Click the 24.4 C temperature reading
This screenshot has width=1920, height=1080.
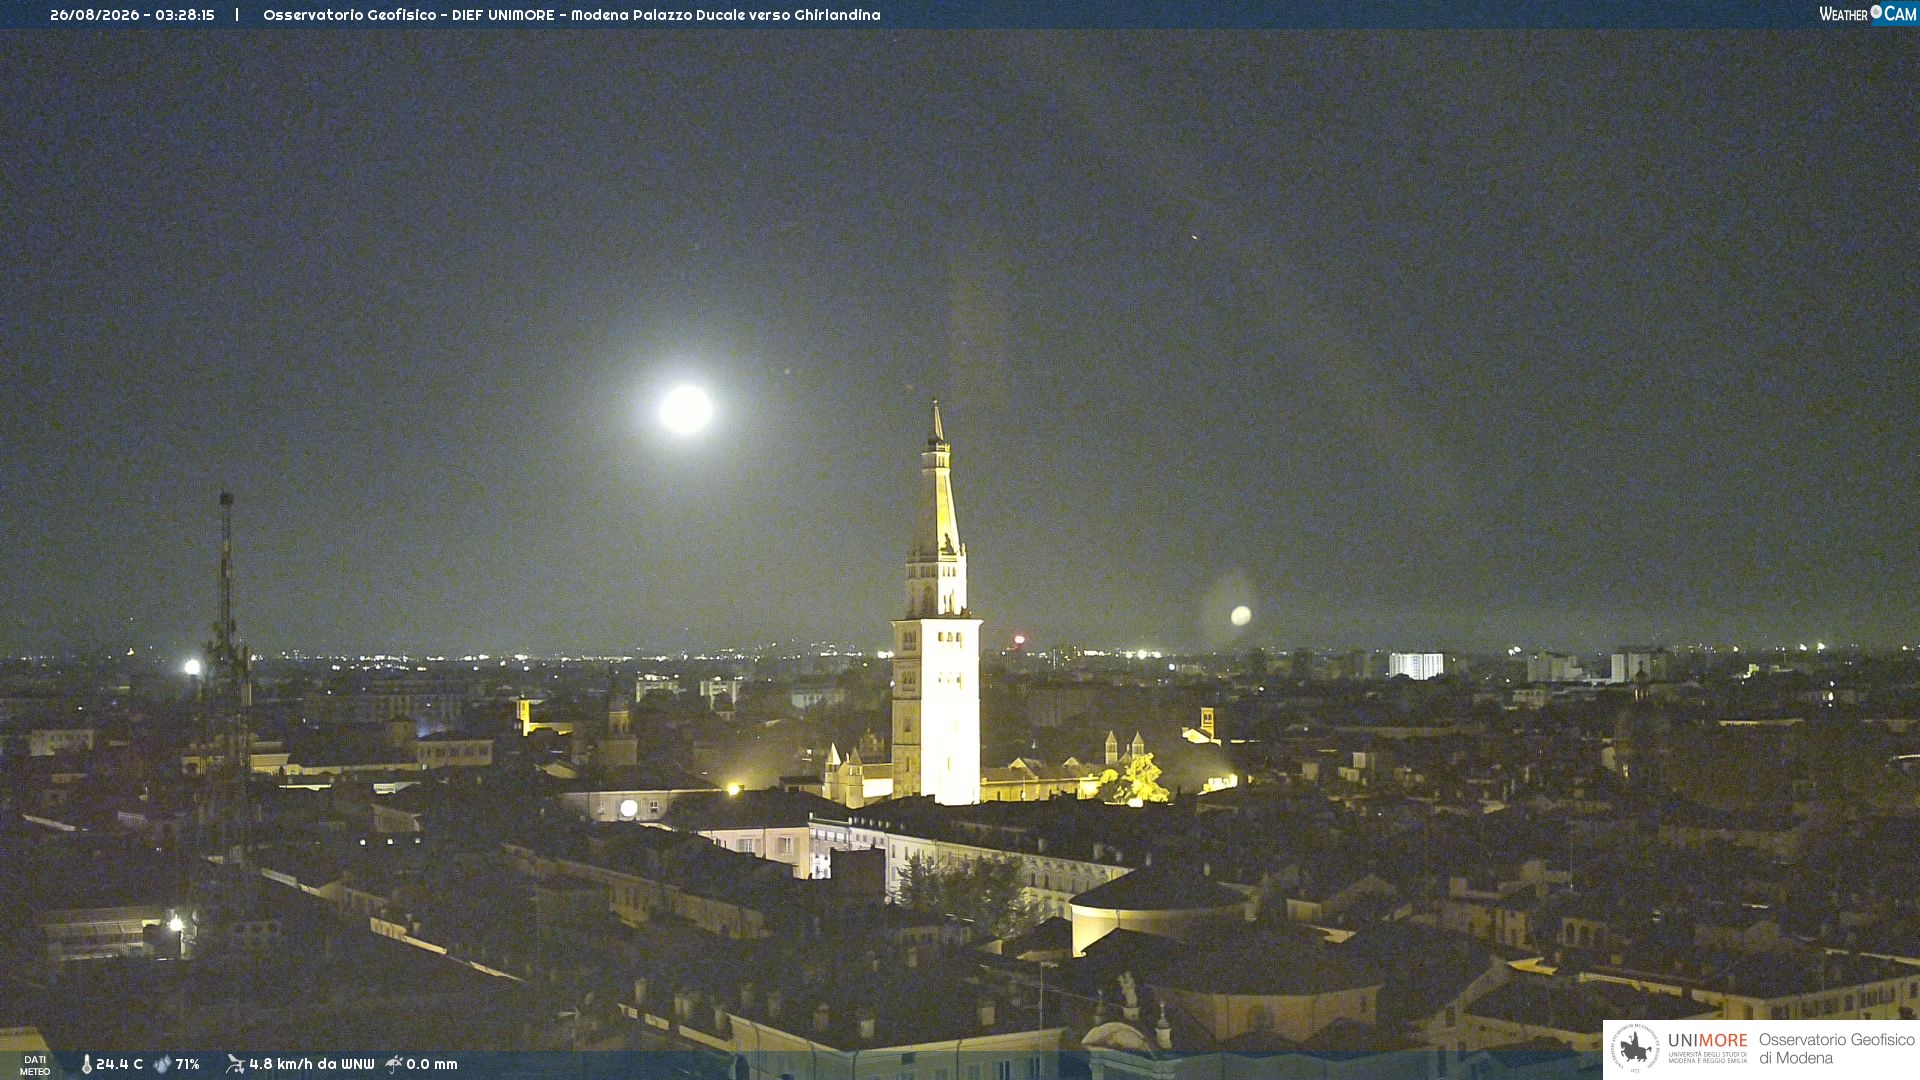tap(119, 1064)
